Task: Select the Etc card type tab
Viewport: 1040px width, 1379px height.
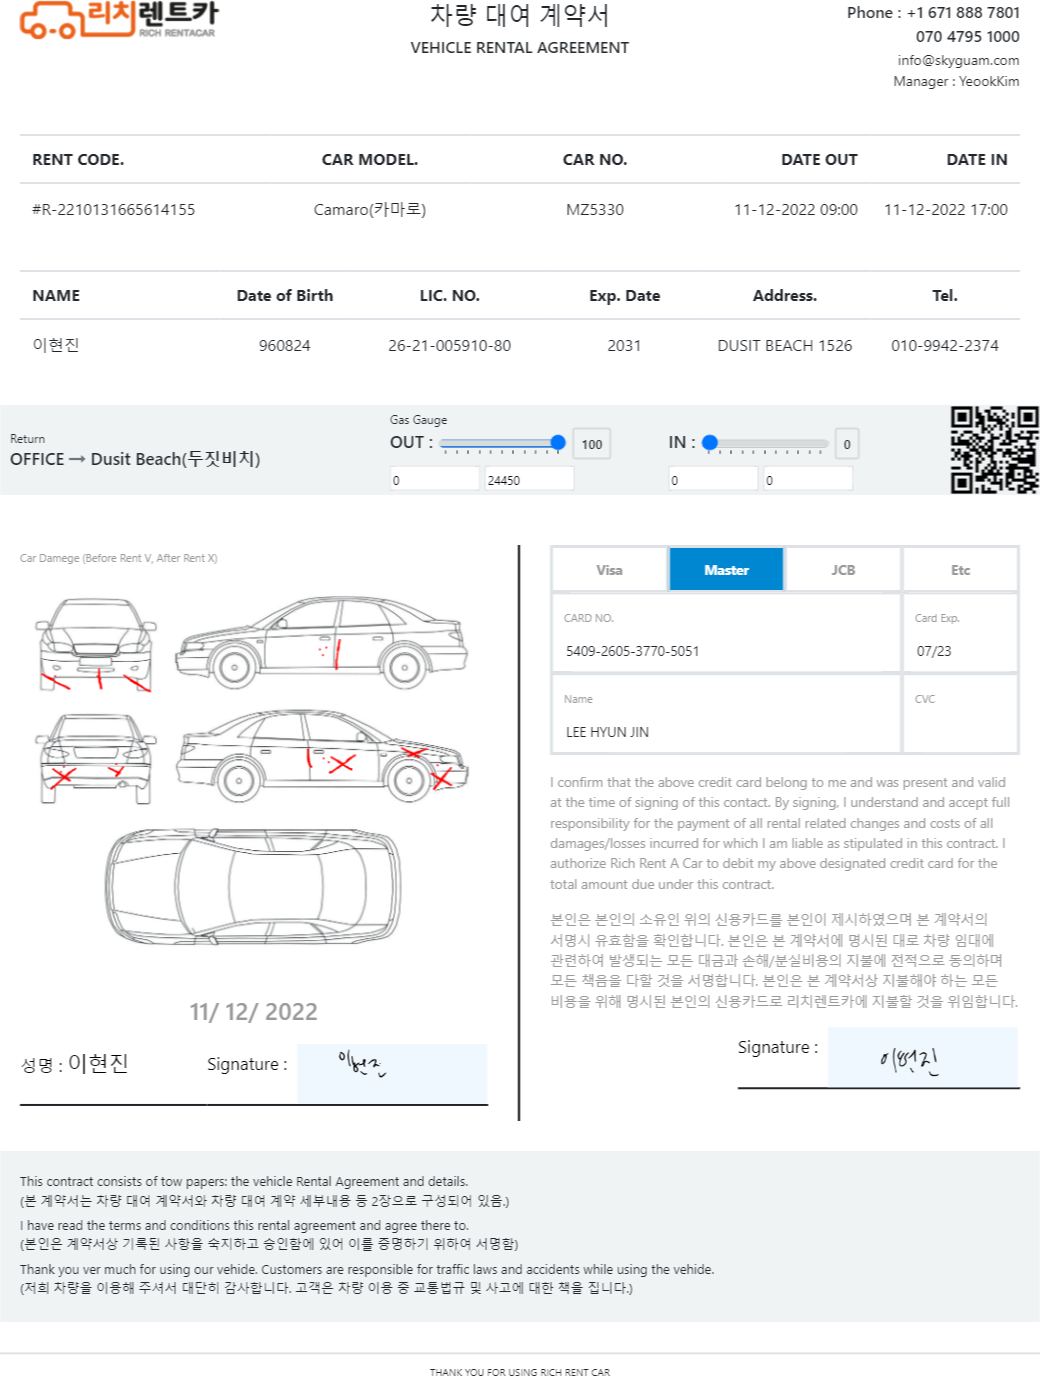Action: tap(960, 570)
